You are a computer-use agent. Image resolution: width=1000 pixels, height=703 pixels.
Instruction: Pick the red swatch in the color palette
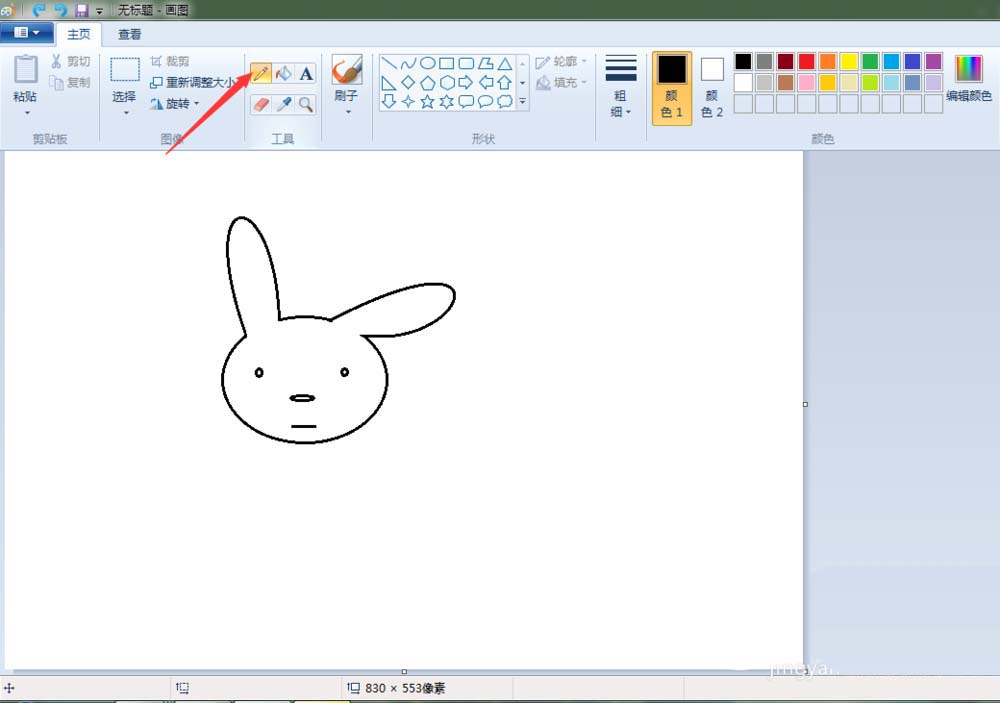[806, 62]
